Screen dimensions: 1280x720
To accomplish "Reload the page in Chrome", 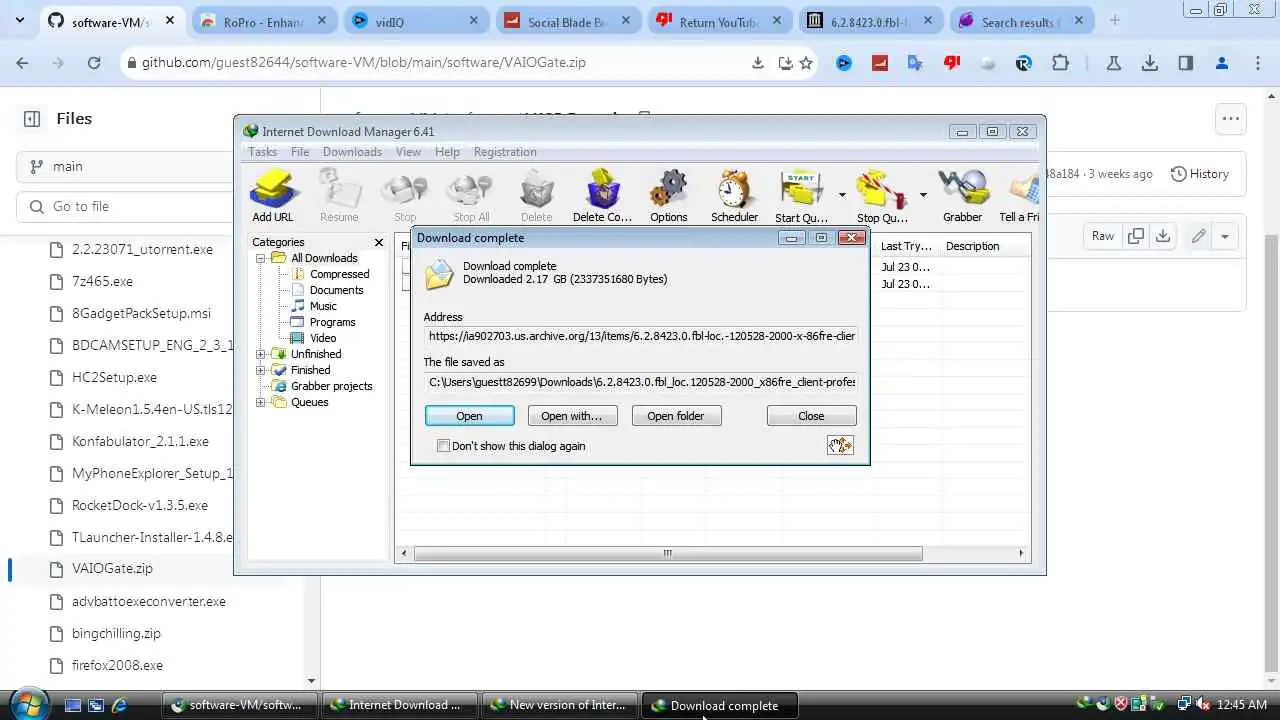I will (x=94, y=62).
